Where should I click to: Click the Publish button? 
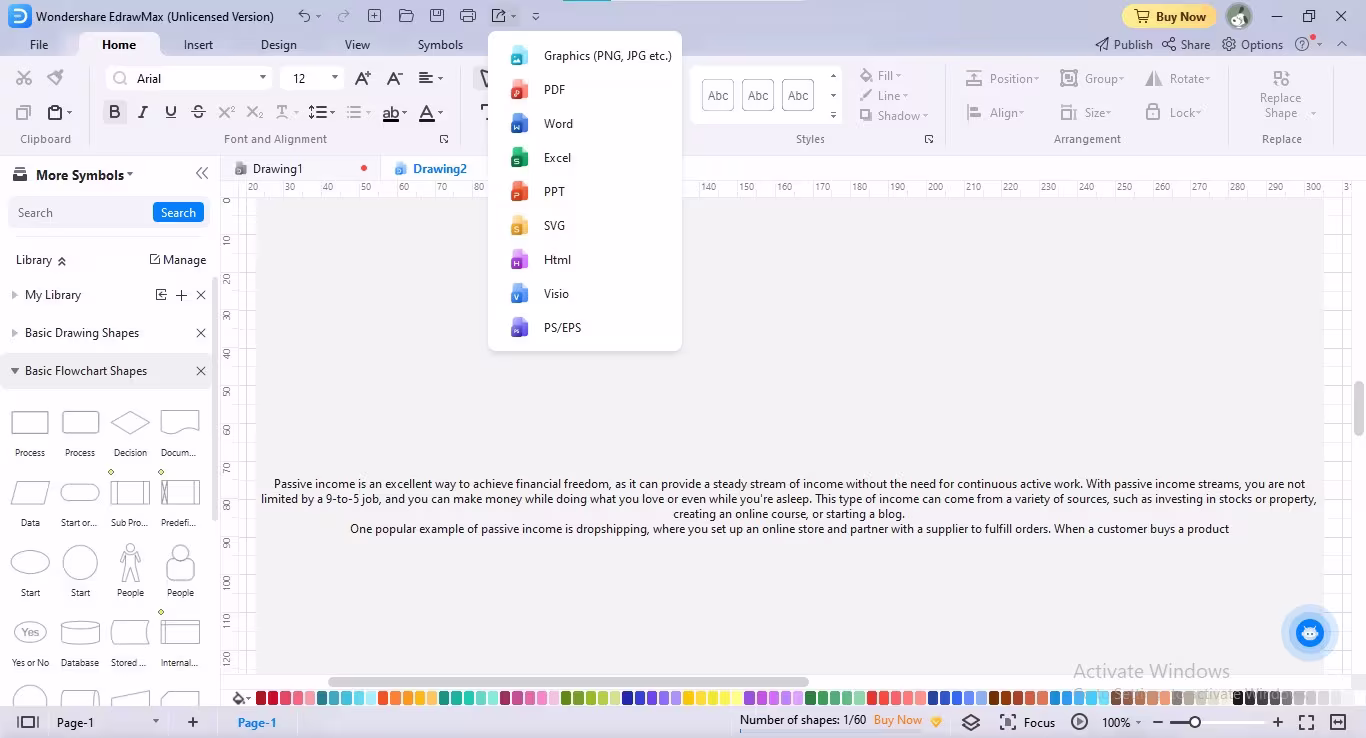[1123, 45]
